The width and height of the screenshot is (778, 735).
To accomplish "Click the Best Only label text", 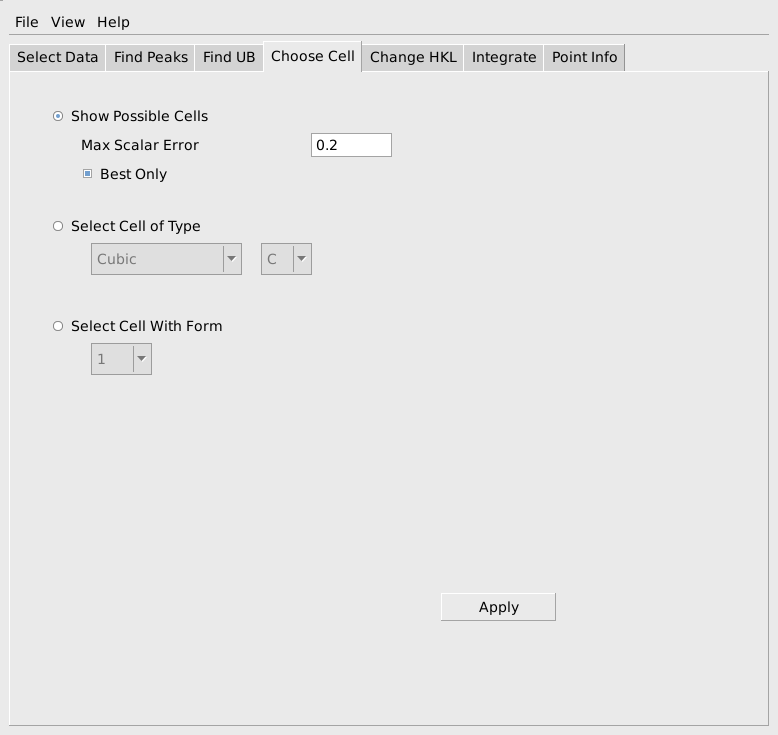I will click(x=133, y=174).
